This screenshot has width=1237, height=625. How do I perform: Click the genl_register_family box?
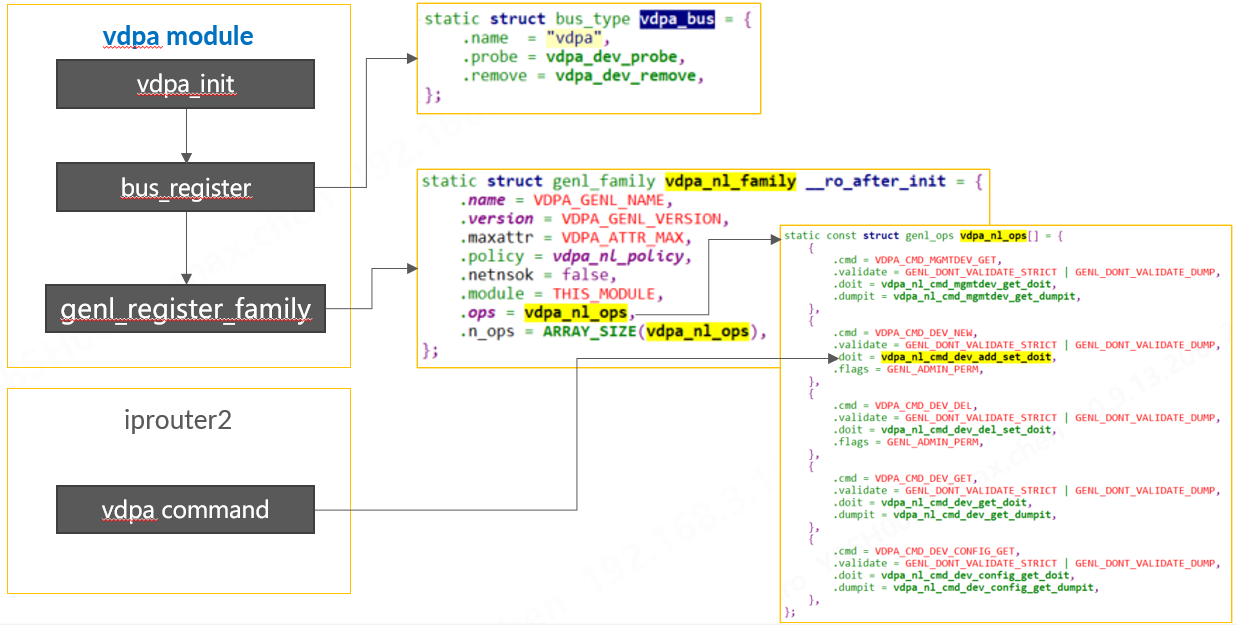186,309
